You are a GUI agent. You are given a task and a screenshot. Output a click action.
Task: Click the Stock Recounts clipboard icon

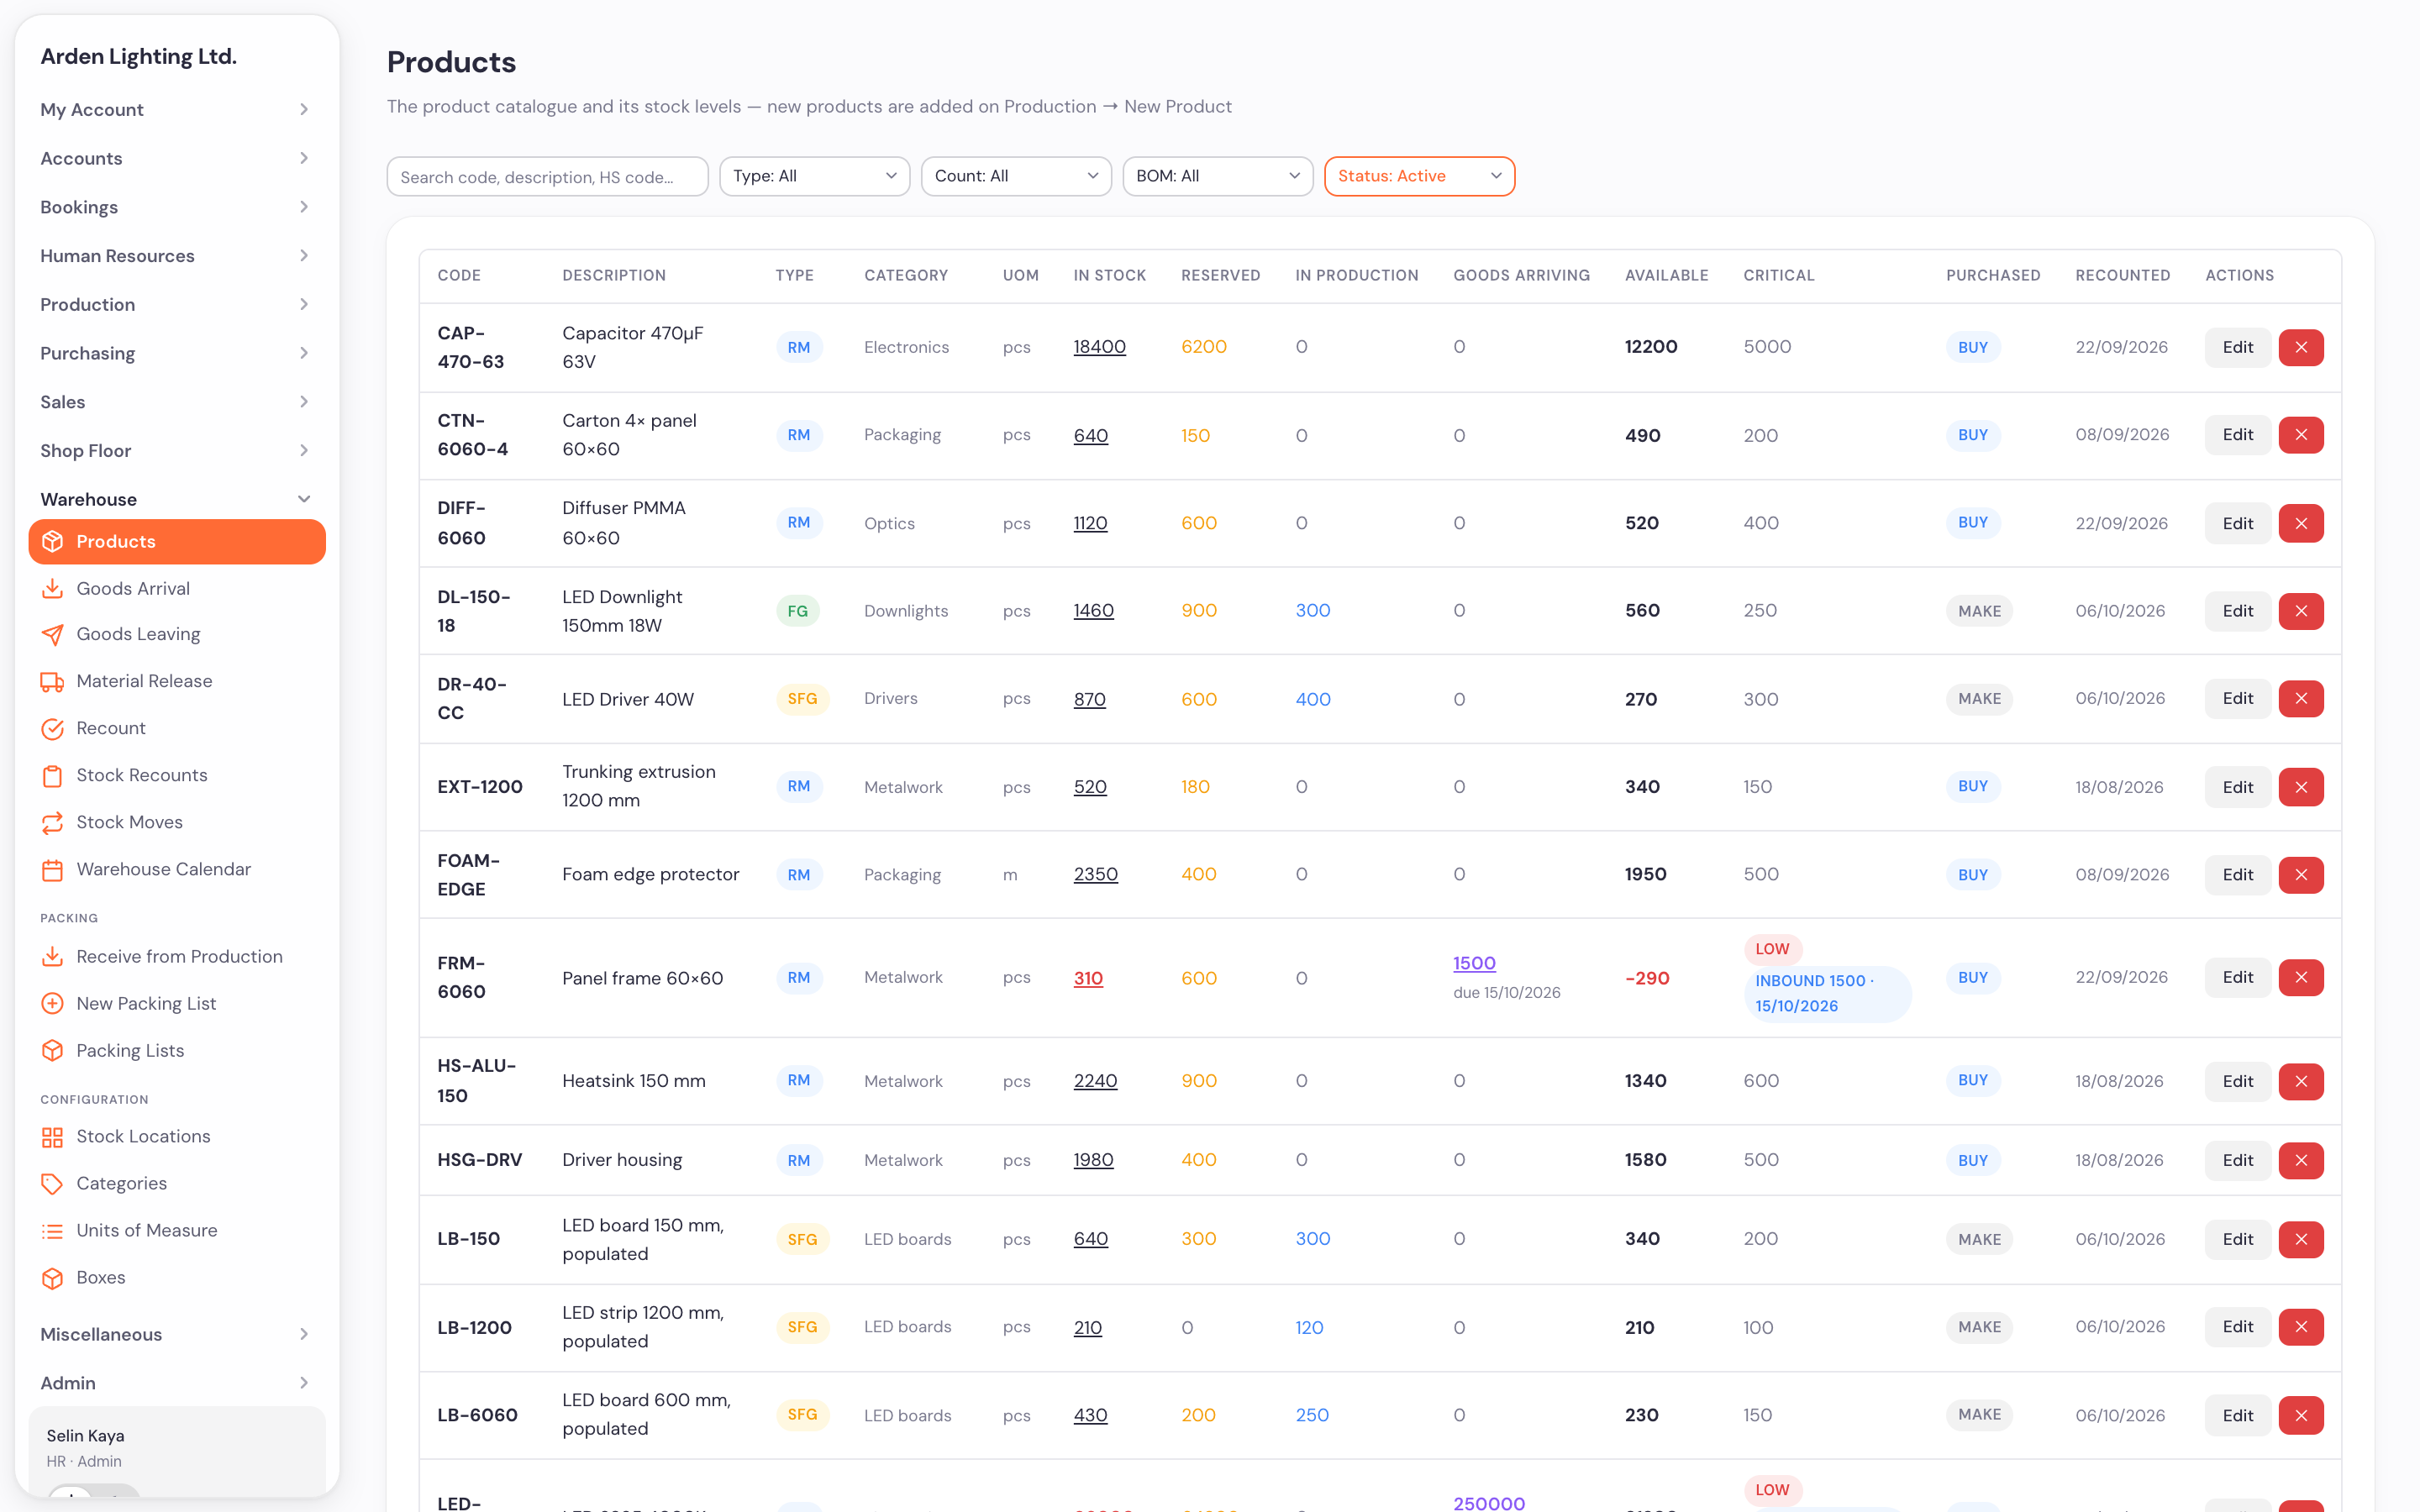52,775
